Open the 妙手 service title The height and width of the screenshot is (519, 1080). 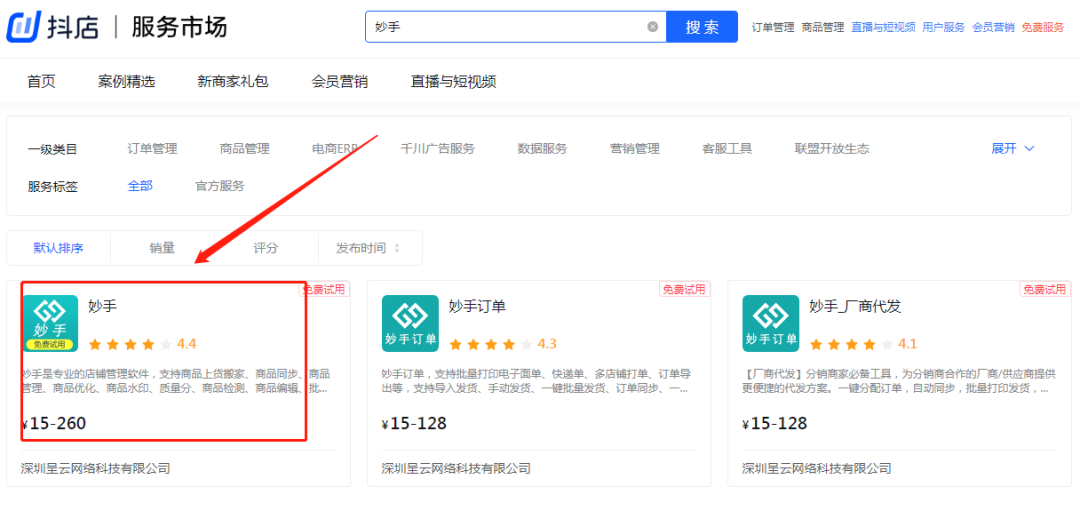(x=103, y=307)
